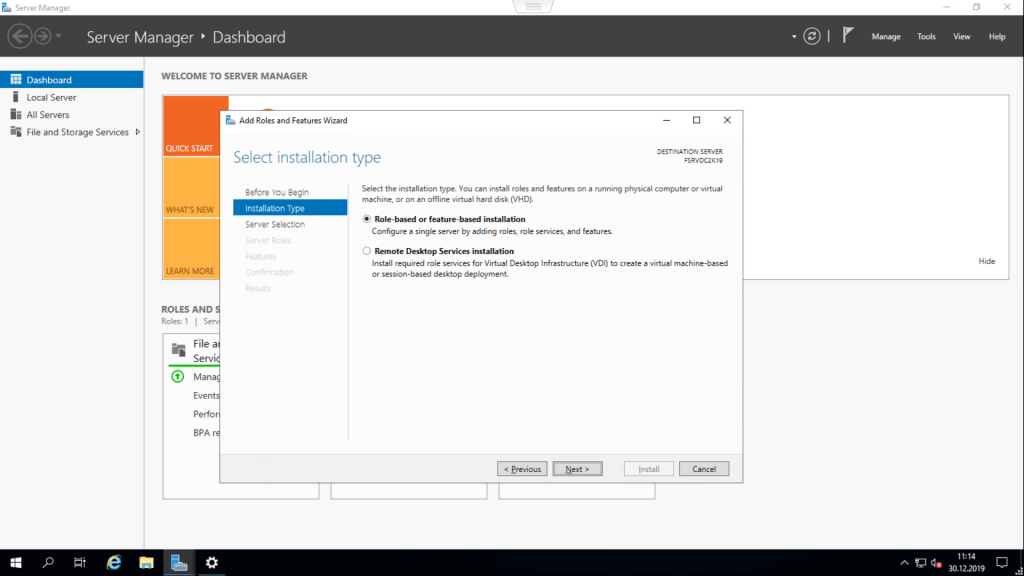The height and width of the screenshot is (576, 1024).
Task: Cancel the Add Roles wizard
Action: click(x=704, y=469)
